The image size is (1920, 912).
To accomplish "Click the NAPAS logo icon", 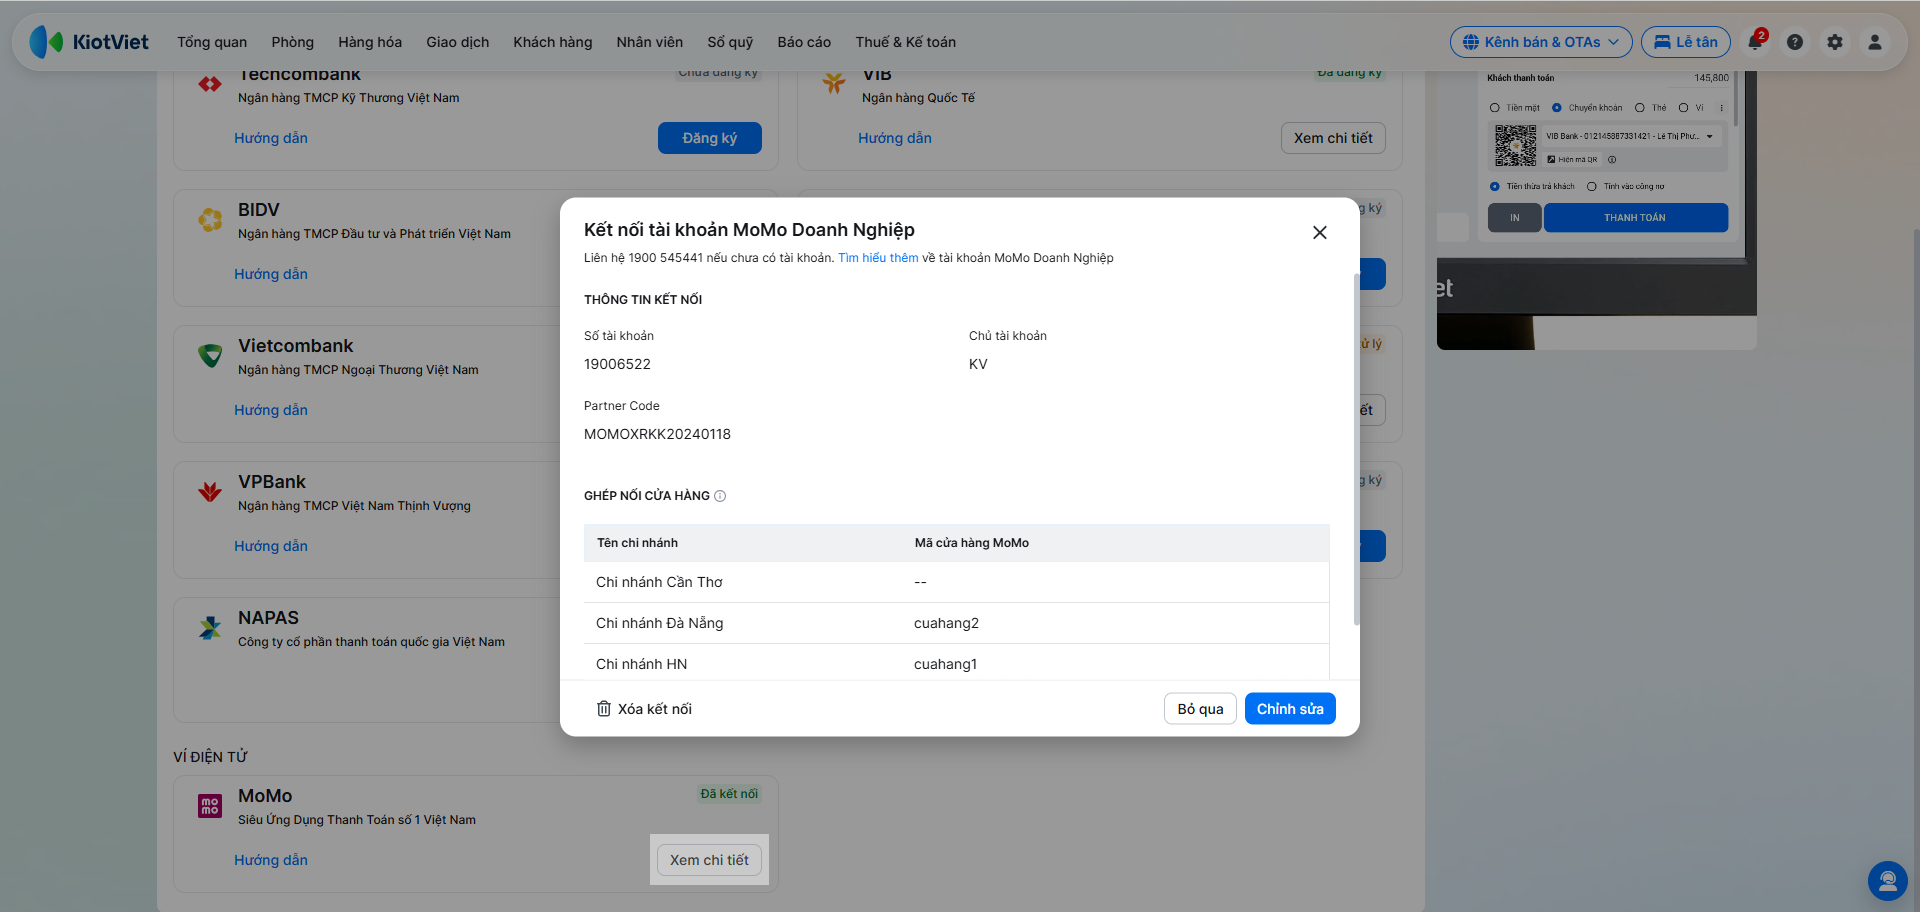I will 210,627.
